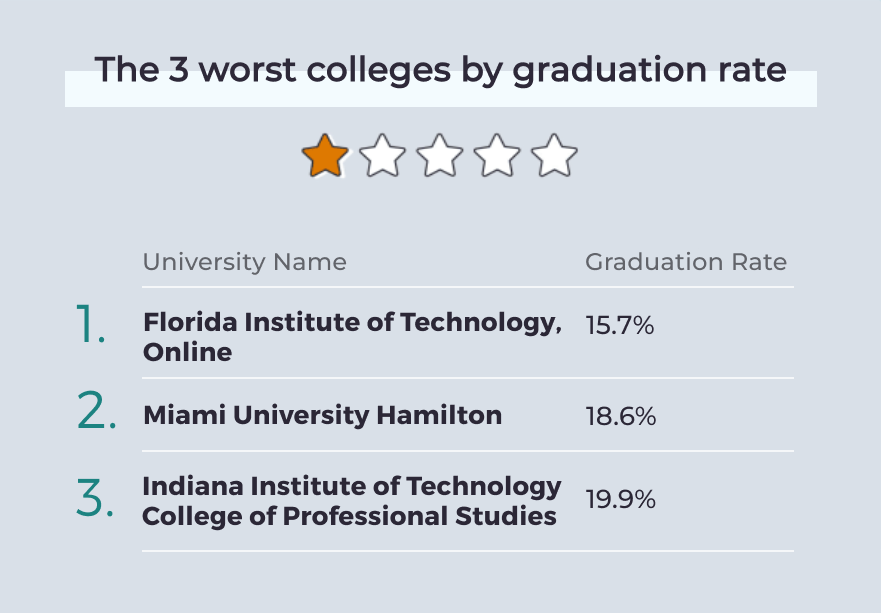The image size is (881, 613).
Task: Click the filled orange first star
Action: pos(325,156)
